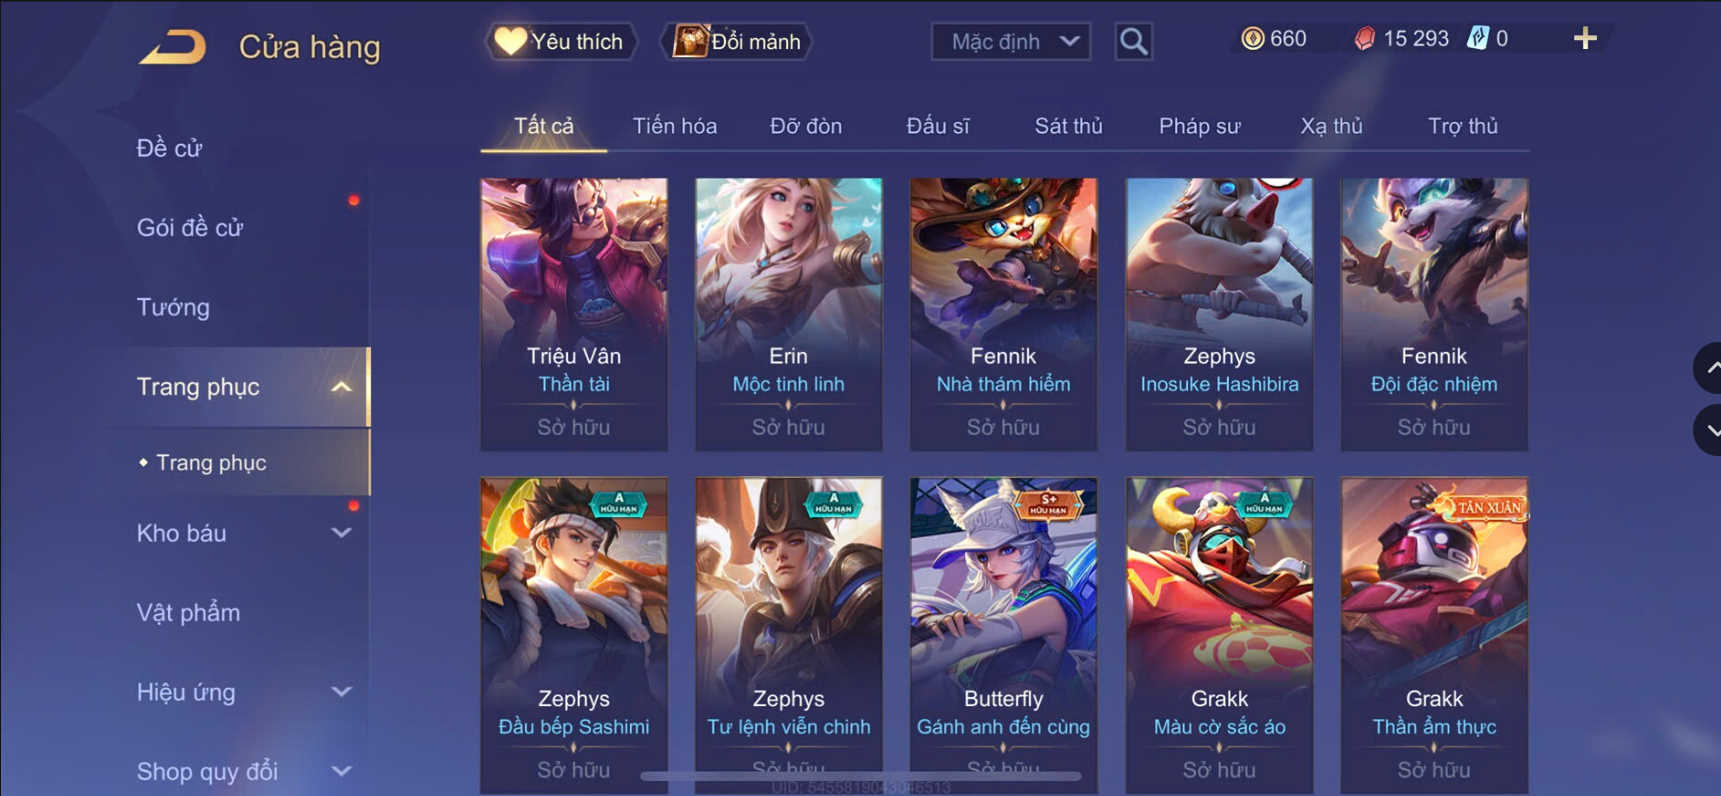This screenshot has height=796, width=1721.
Task: Switch to the Pháp sư tab
Action: [1199, 126]
